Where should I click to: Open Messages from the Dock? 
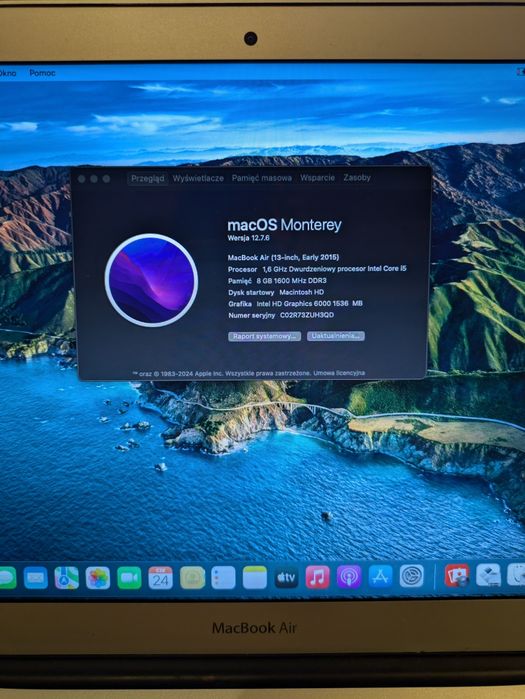pyautogui.click(x=6, y=578)
